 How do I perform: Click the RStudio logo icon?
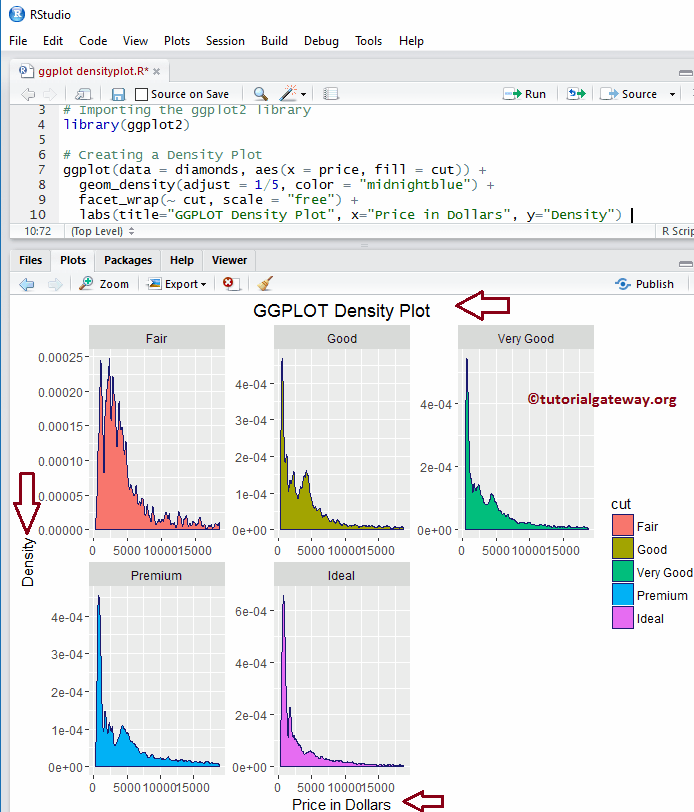(x=17, y=14)
